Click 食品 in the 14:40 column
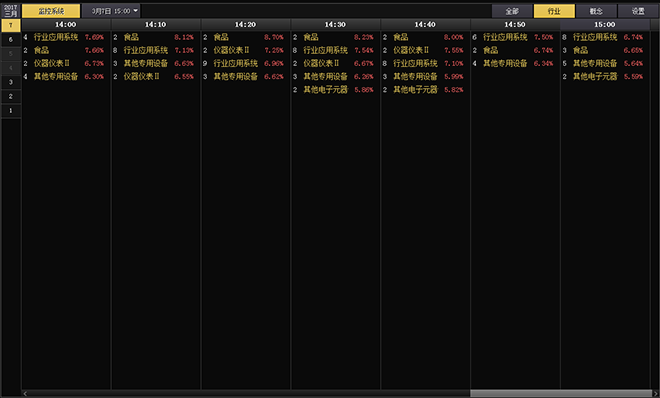The height and width of the screenshot is (398, 660). coord(401,37)
